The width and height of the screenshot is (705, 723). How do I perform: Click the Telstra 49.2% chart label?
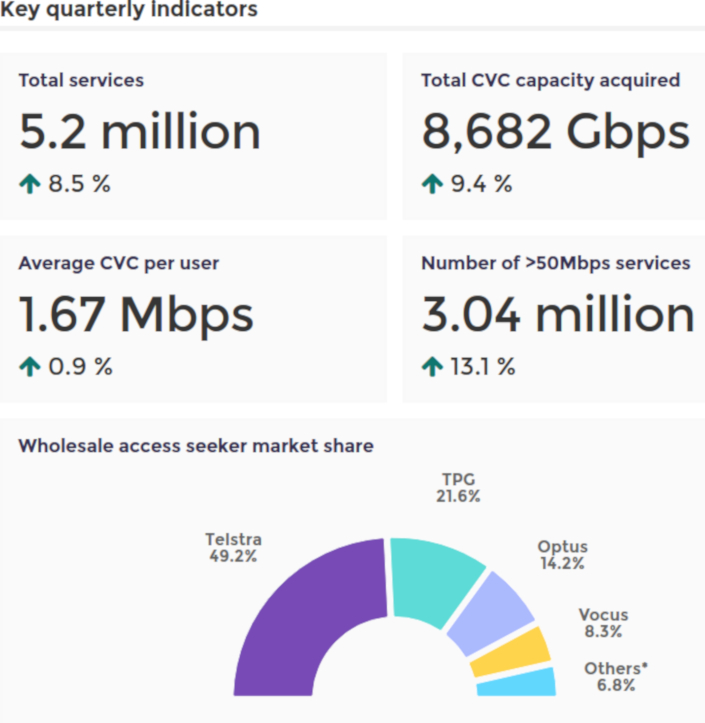click(x=233, y=548)
